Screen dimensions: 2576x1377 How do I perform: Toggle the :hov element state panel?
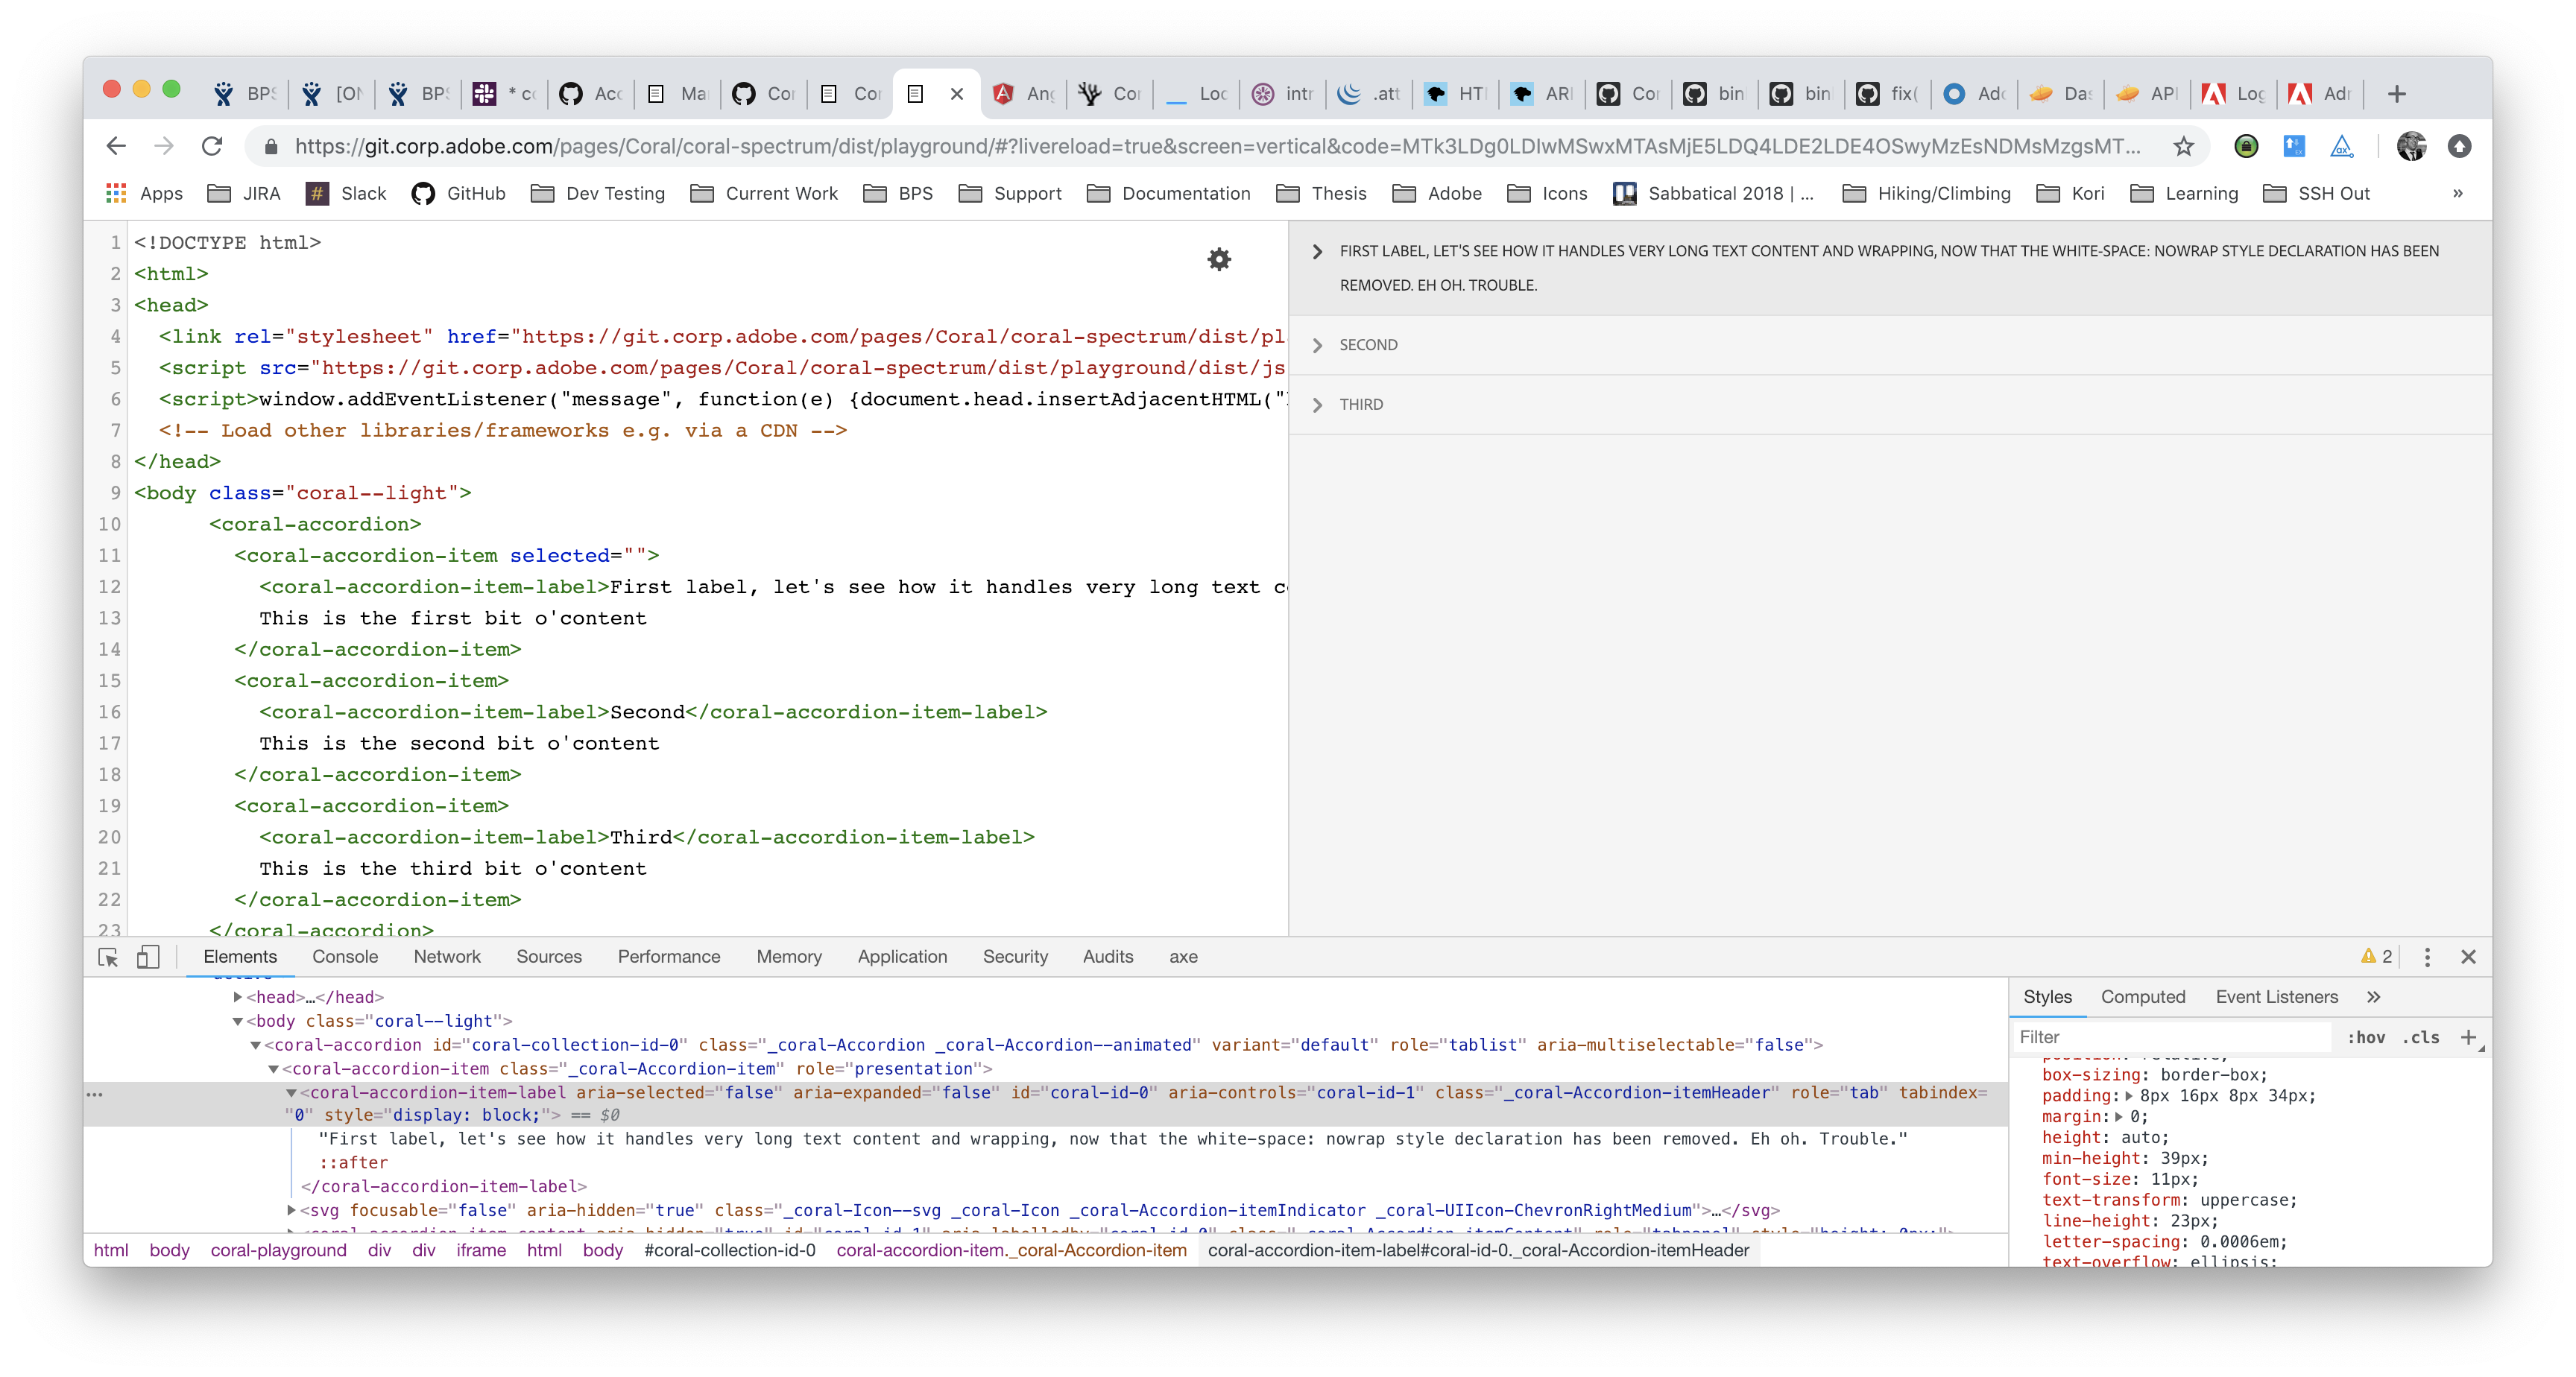(2366, 1038)
